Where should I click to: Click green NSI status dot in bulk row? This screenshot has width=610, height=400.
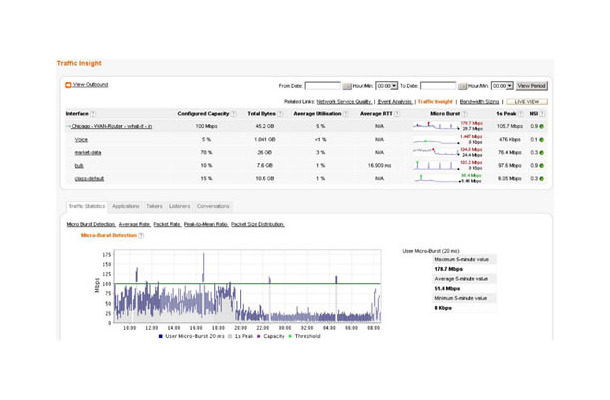[x=542, y=166]
